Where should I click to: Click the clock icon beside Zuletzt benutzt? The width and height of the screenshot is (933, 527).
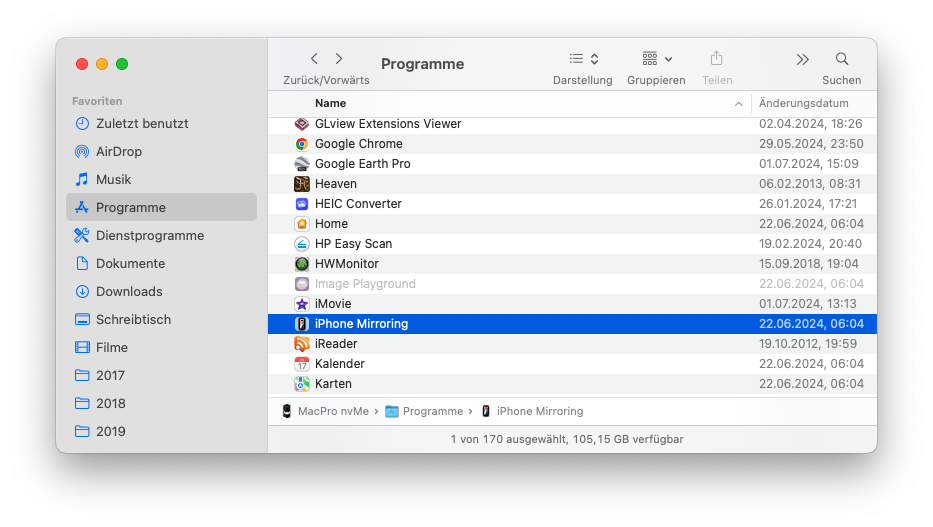[82, 124]
